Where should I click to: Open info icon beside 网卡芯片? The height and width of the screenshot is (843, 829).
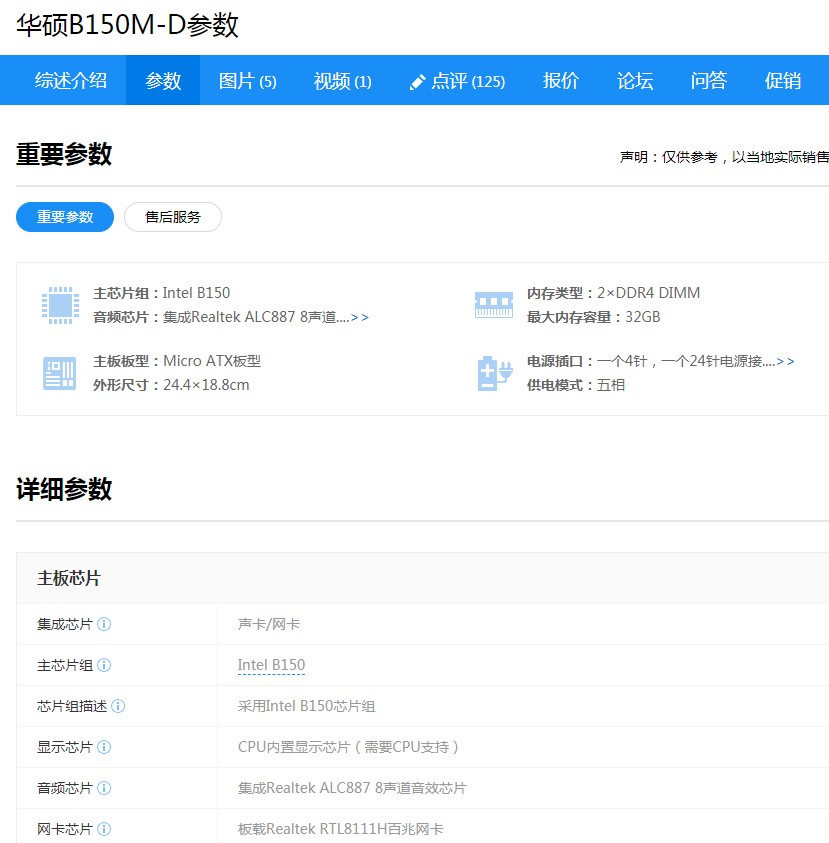(104, 829)
